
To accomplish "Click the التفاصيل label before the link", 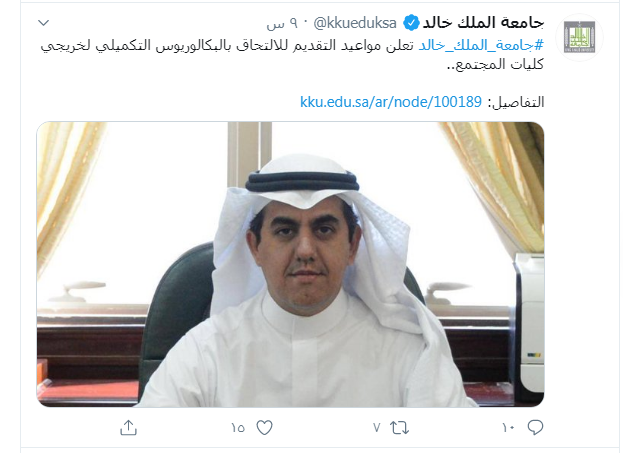I will pos(516,102).
